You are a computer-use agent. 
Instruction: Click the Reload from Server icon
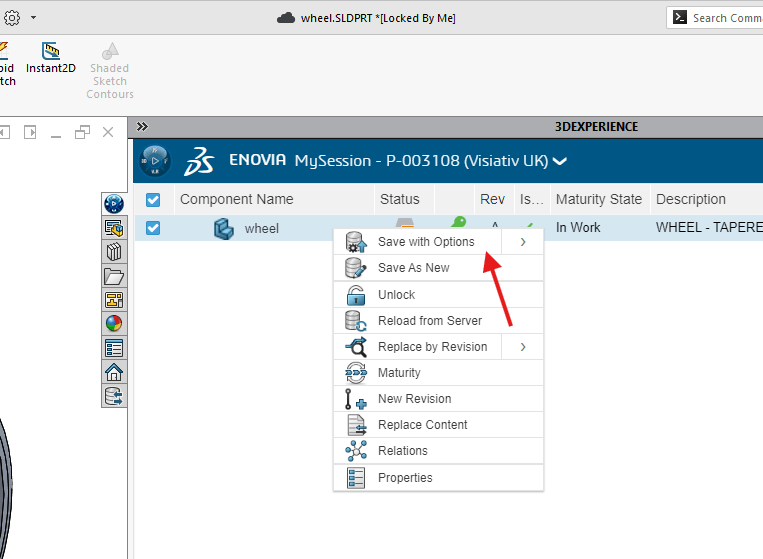coord(355,321)
